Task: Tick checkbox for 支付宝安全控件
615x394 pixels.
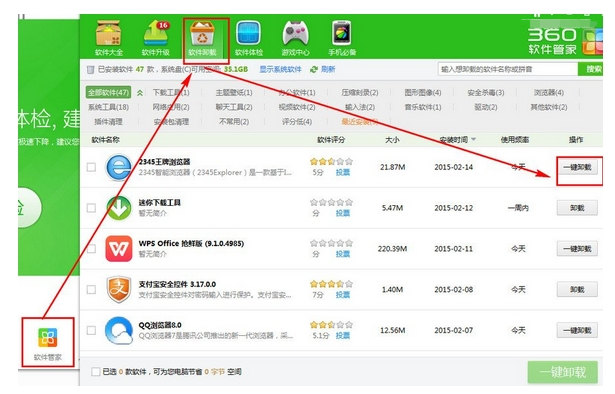Action: (91, 289)
